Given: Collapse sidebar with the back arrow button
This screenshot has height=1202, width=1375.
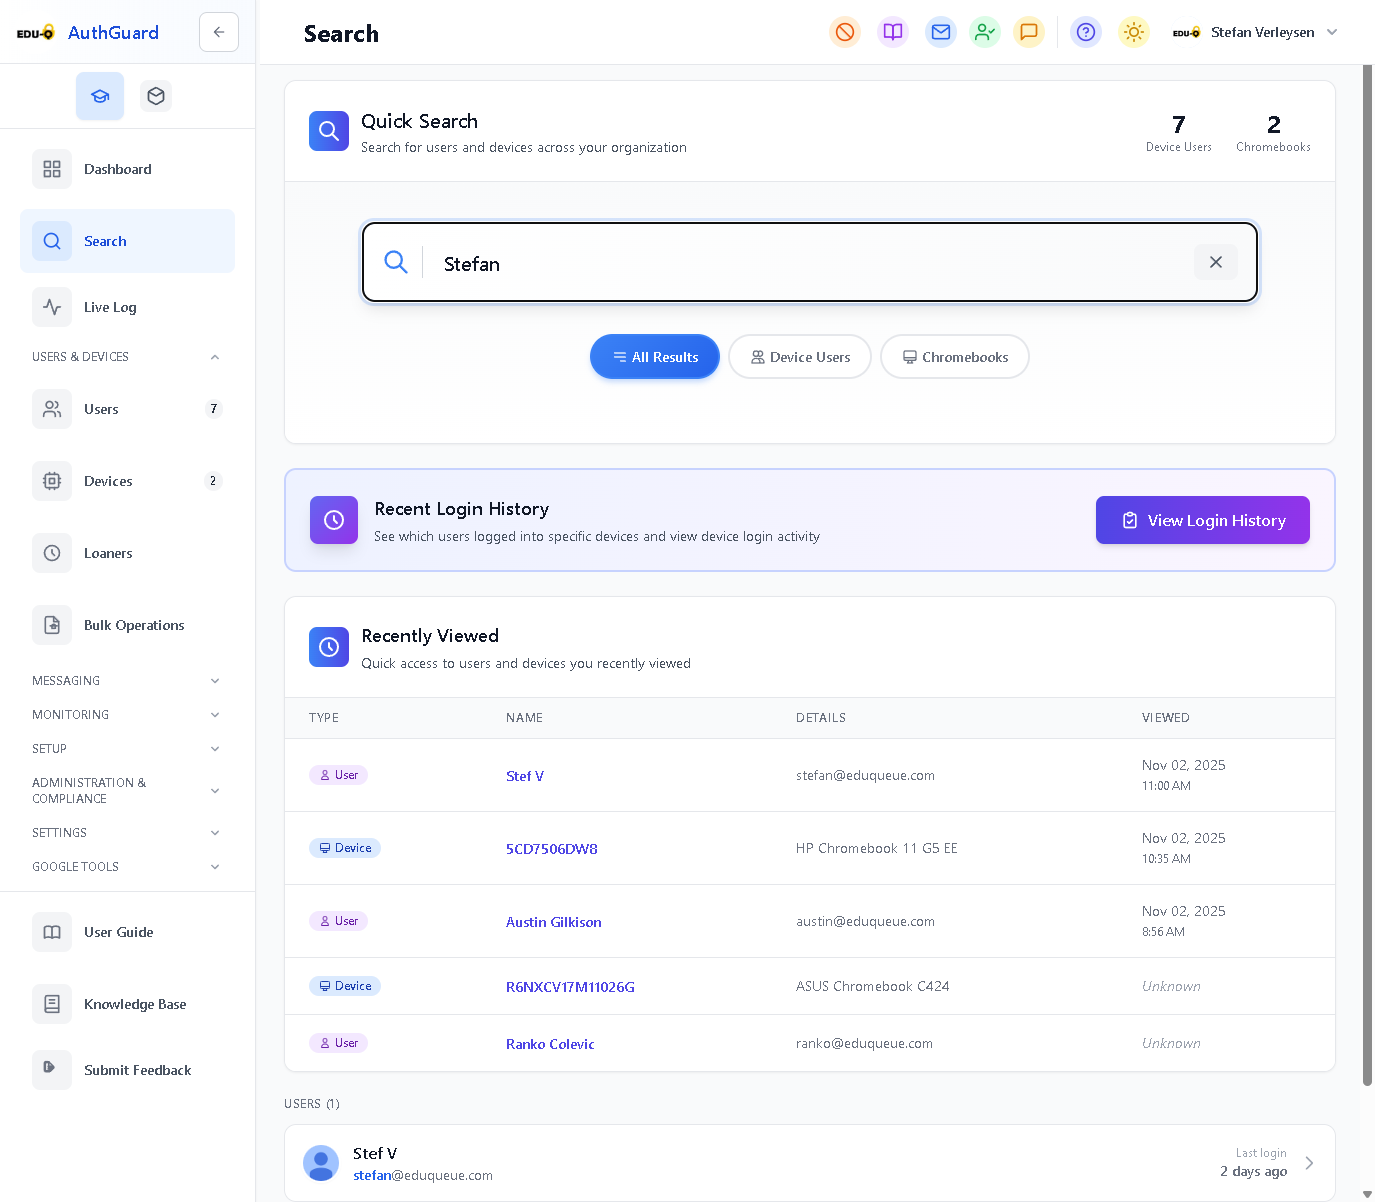Looking at the screenshot, I should (219, 32).
